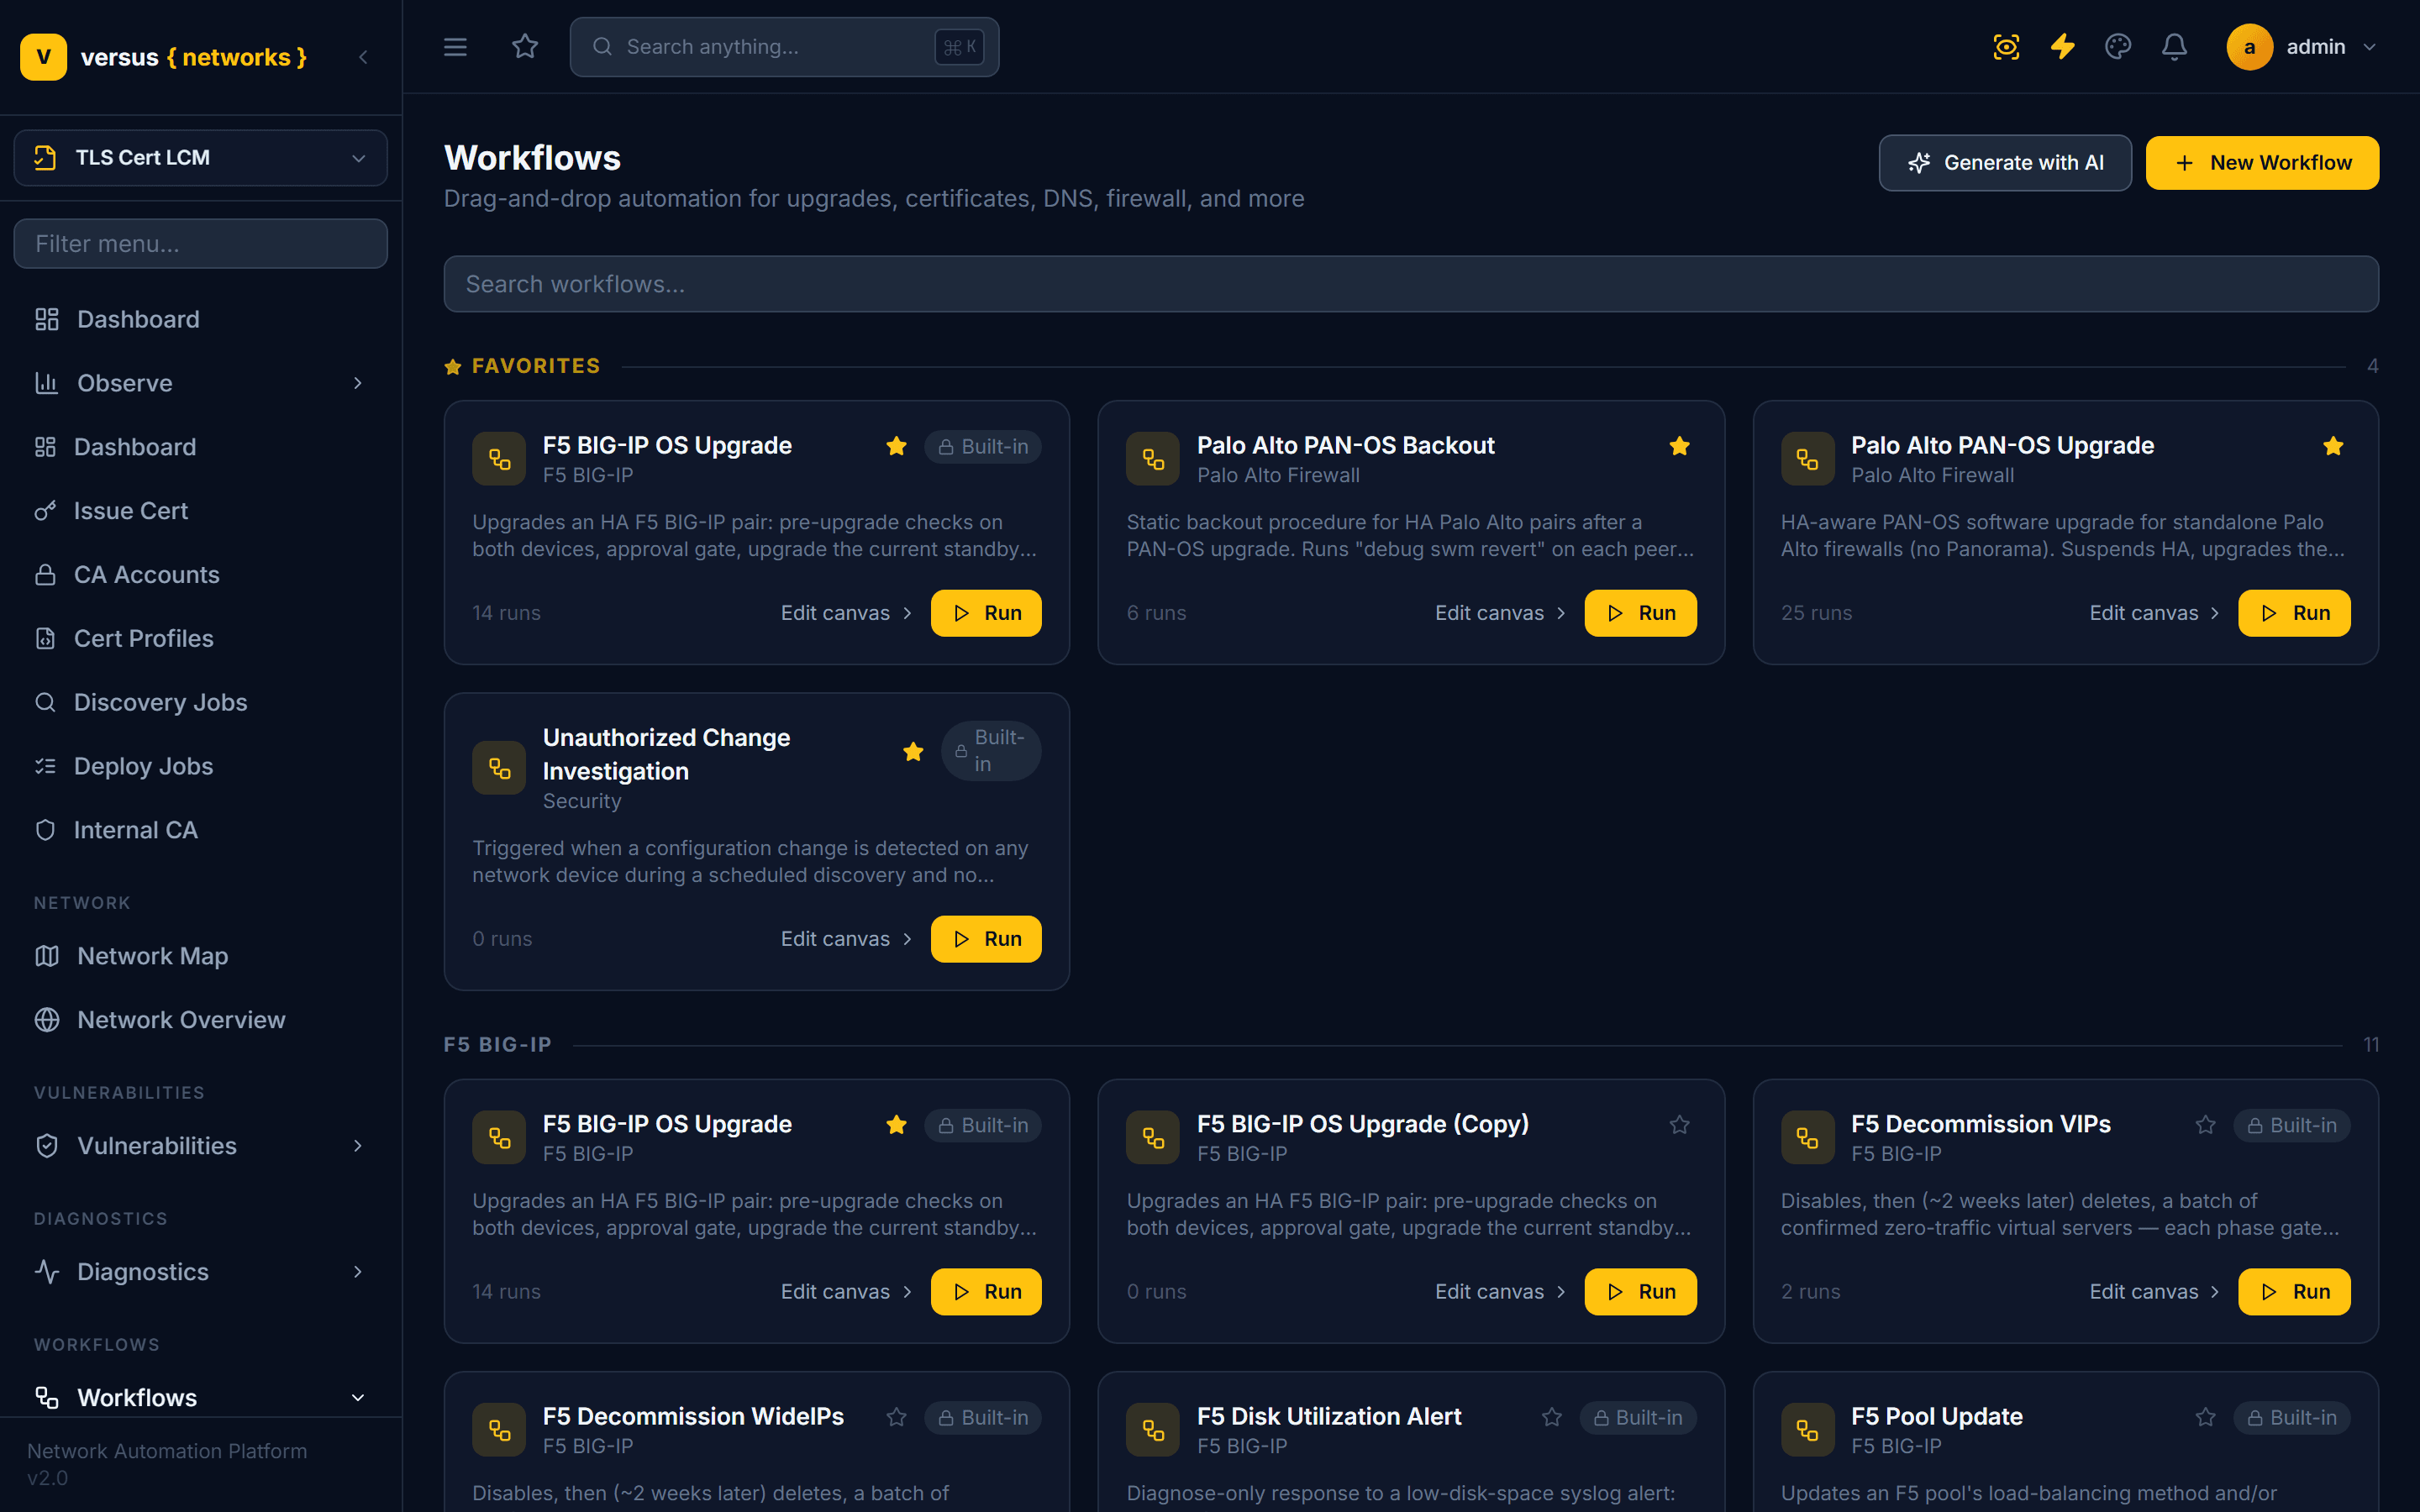
Task: Unfavorite Palo Alto PAN-OS Upgrade via its star
Action: tap(2333, 446)
